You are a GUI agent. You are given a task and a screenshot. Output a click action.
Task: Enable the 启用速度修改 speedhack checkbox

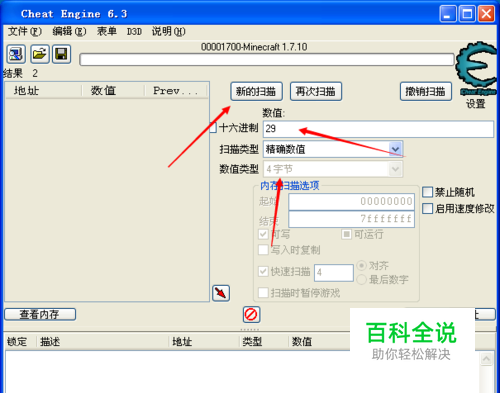coord(427,209)
